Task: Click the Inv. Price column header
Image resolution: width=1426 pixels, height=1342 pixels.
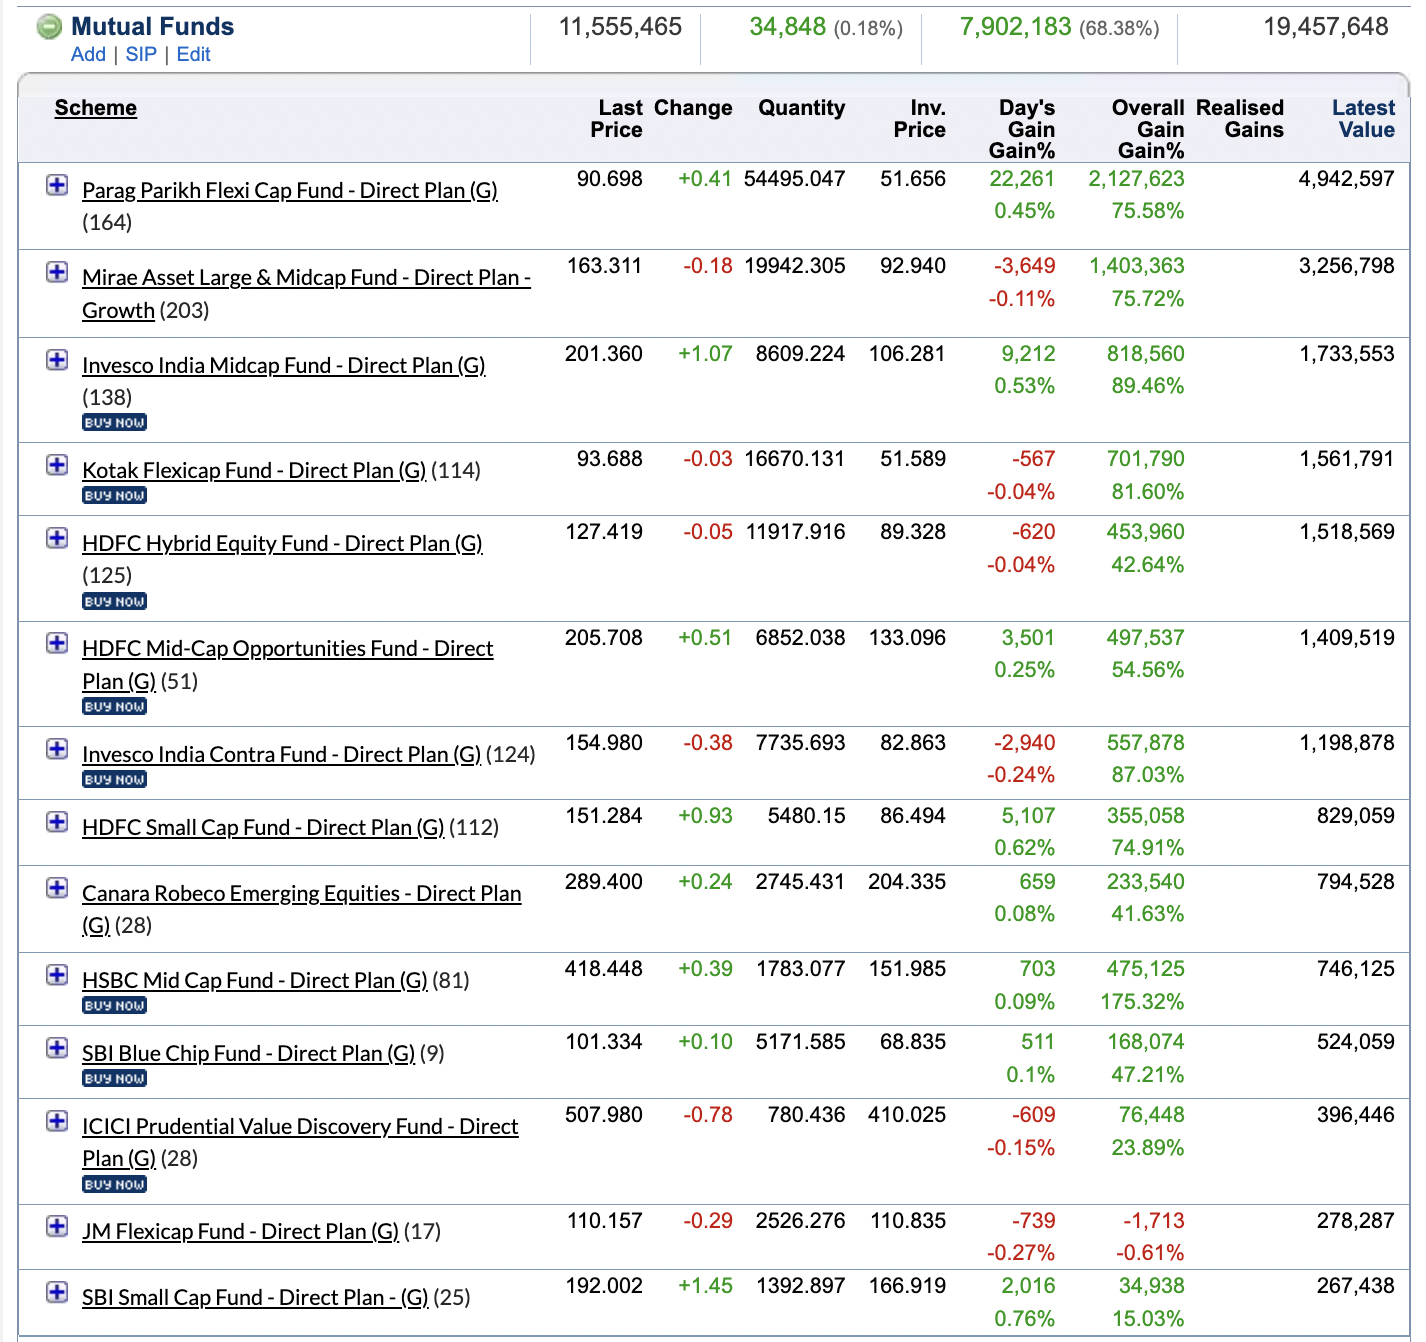Action: point(920,119)
